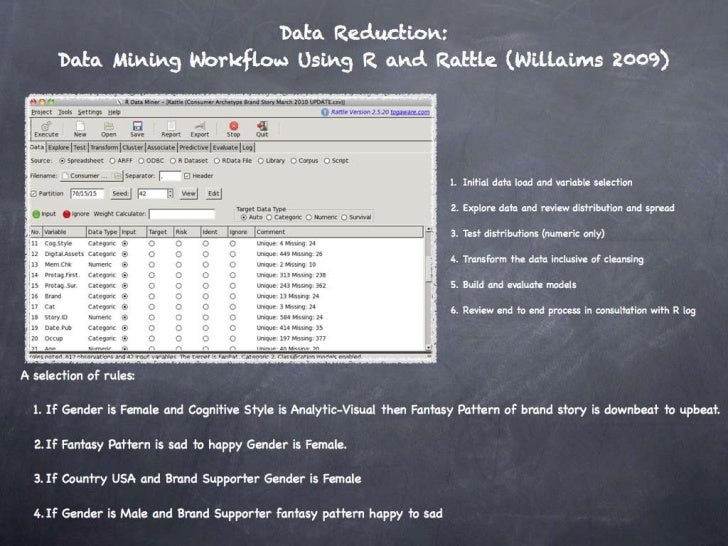728x546 pixels.
Task: Click the variable list scrollbar down arrow
Action: click(429, 347)
